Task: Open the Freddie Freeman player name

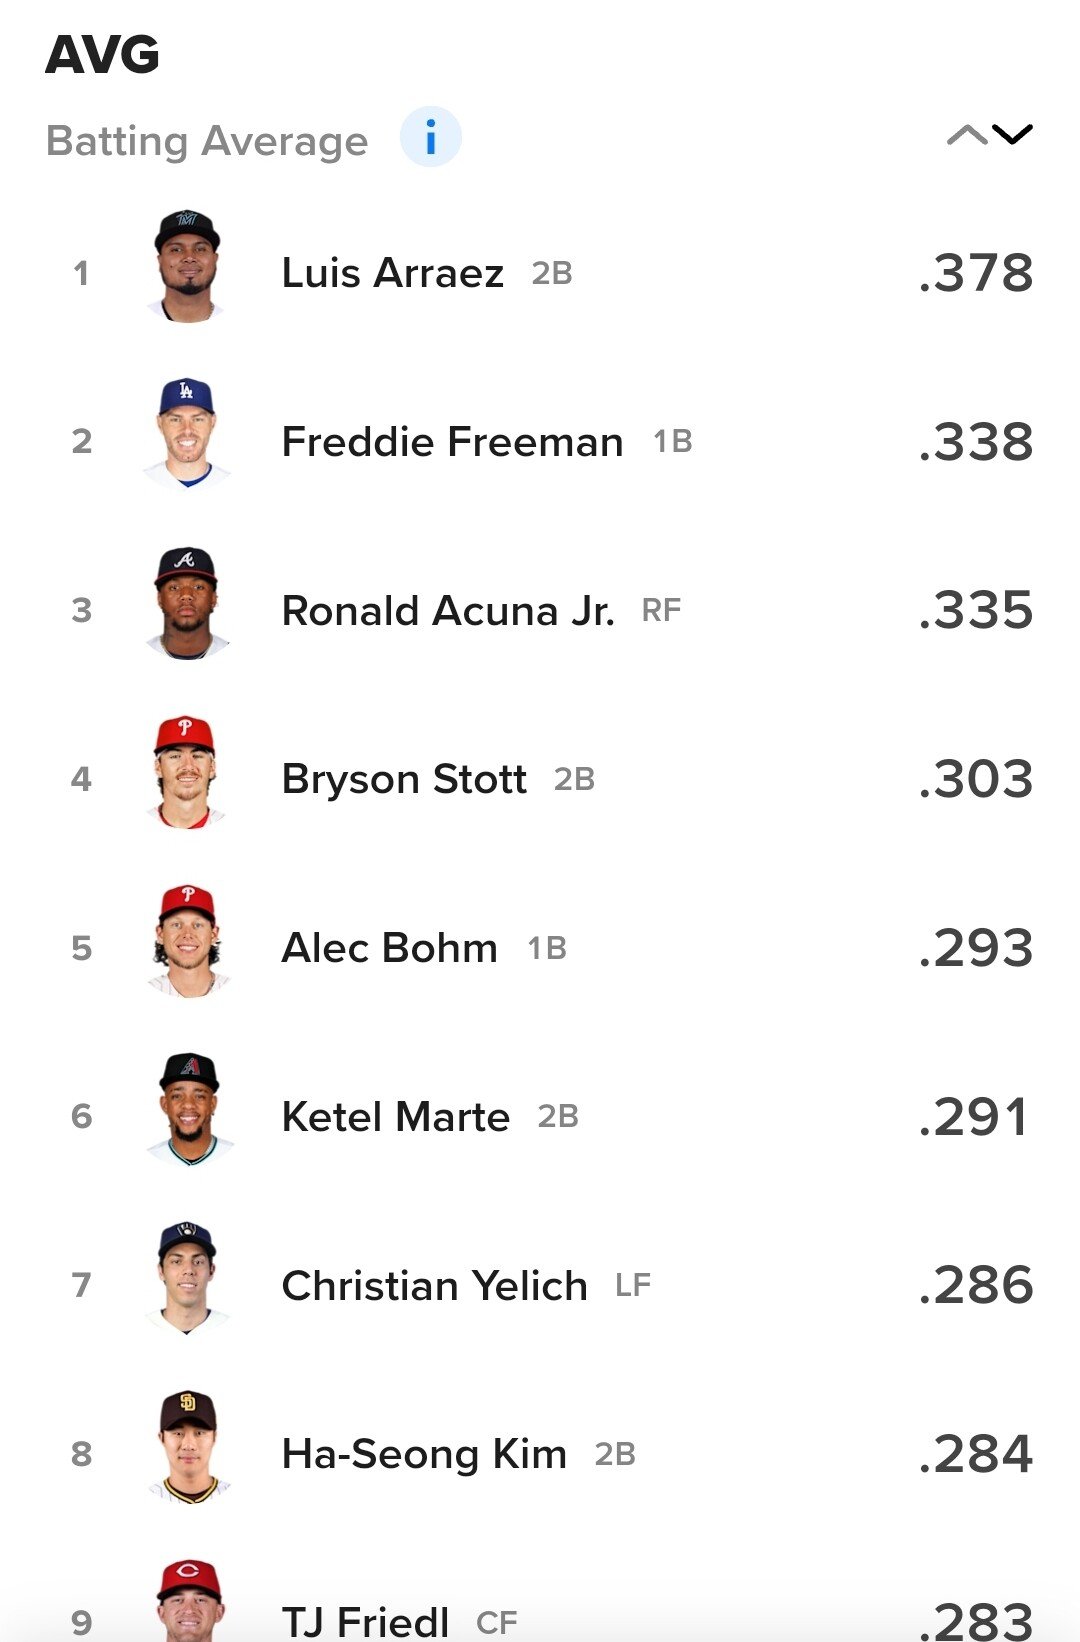Action: tap(453, 442)
